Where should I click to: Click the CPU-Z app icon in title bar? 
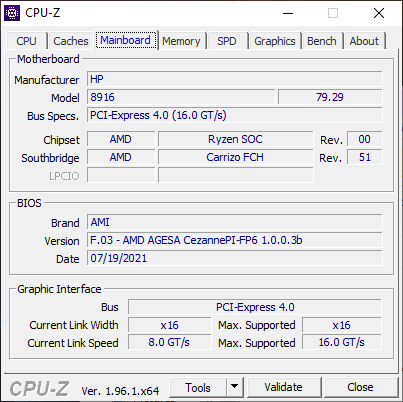[x=12, y=13]
